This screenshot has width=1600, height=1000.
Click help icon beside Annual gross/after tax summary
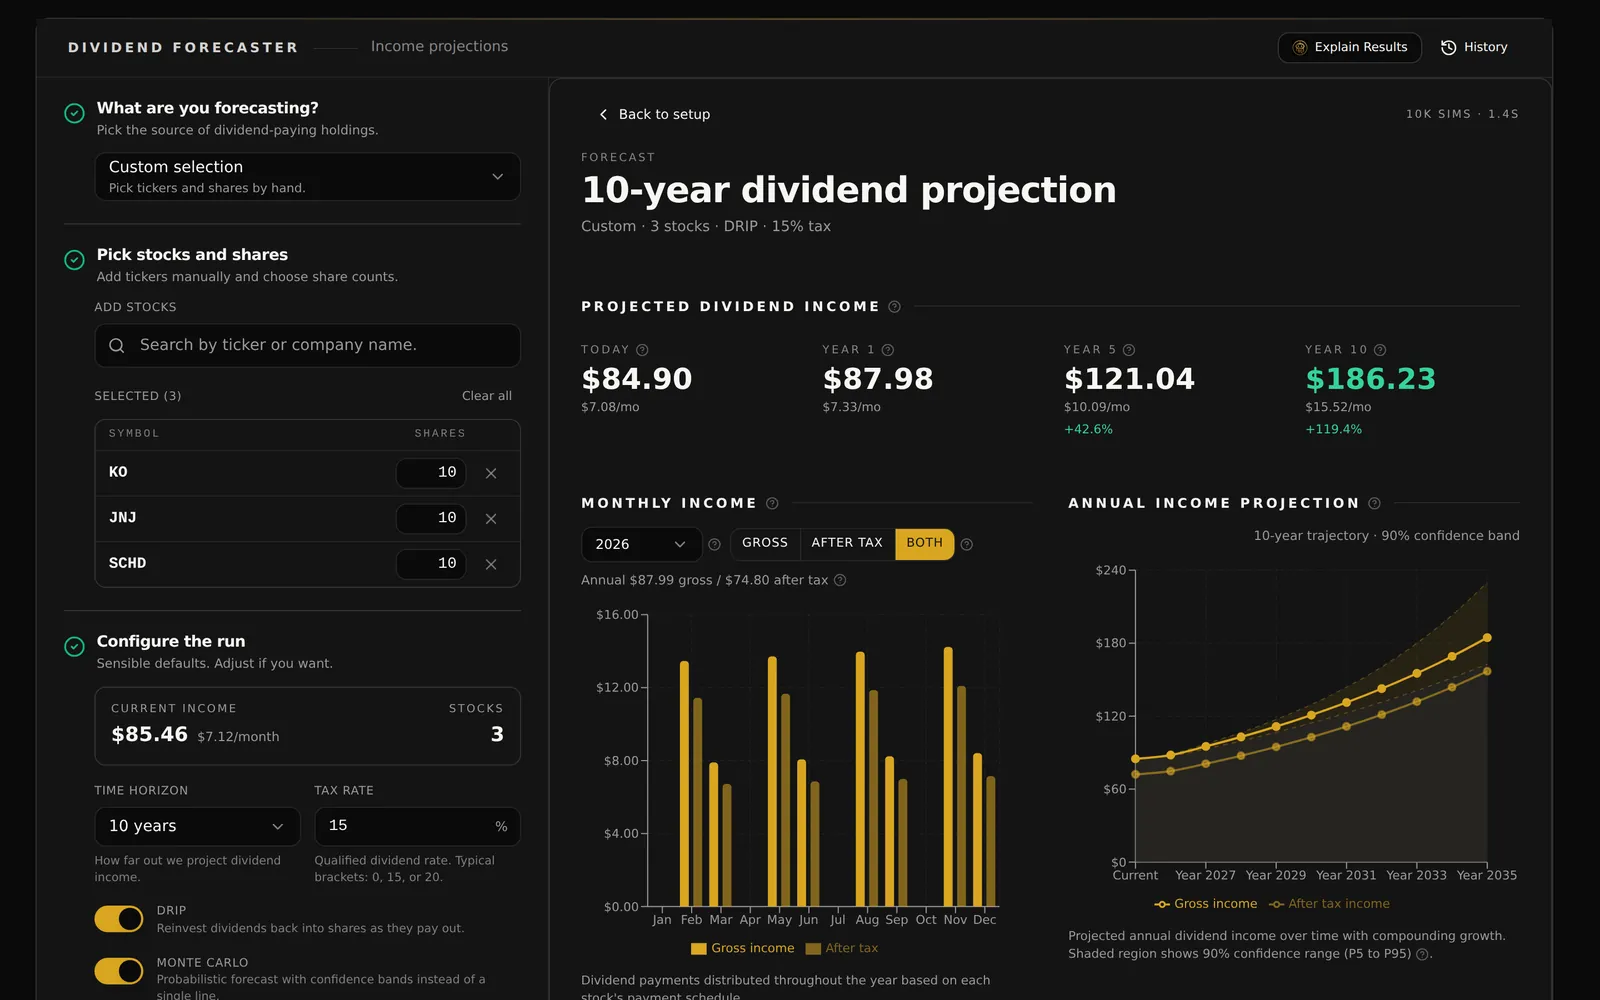(x=840, y=580)
